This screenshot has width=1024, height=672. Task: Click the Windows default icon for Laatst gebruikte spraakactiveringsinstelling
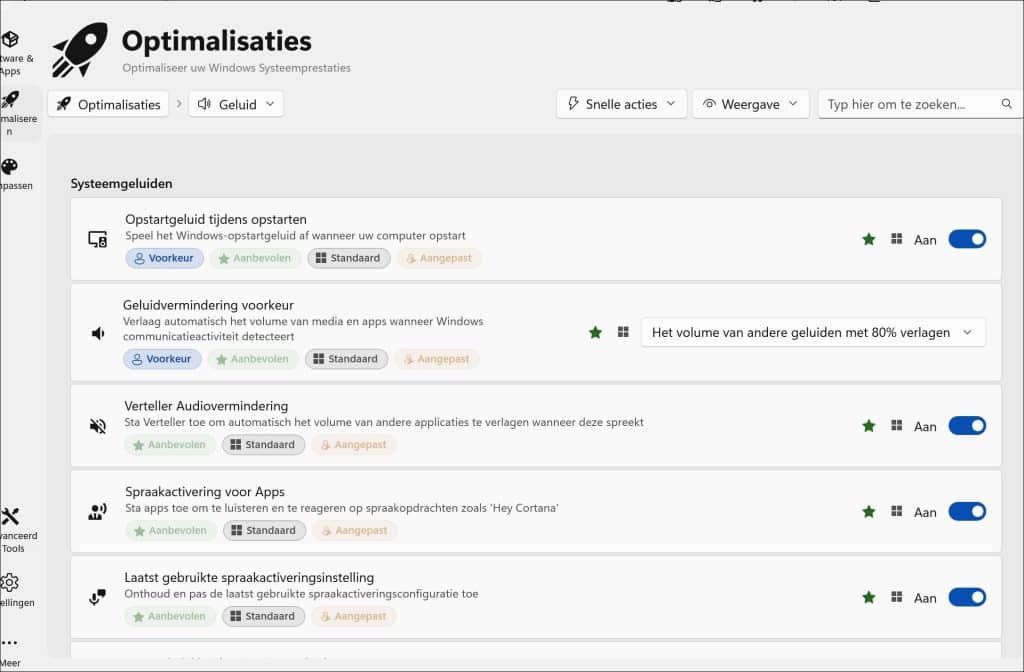[x=897, y=596]
